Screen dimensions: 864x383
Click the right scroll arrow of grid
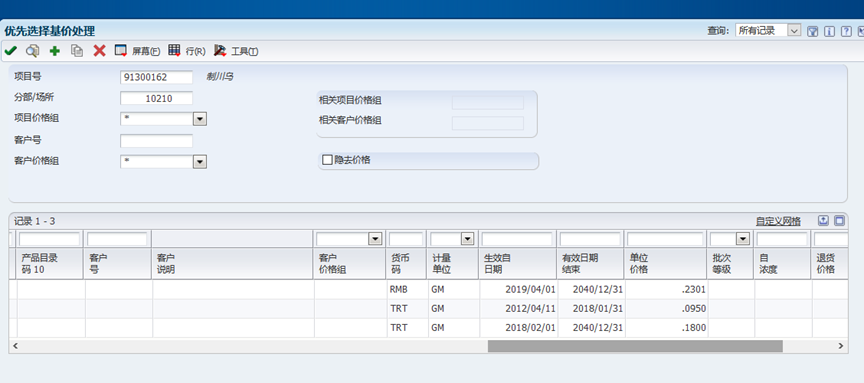coord(841,346)
